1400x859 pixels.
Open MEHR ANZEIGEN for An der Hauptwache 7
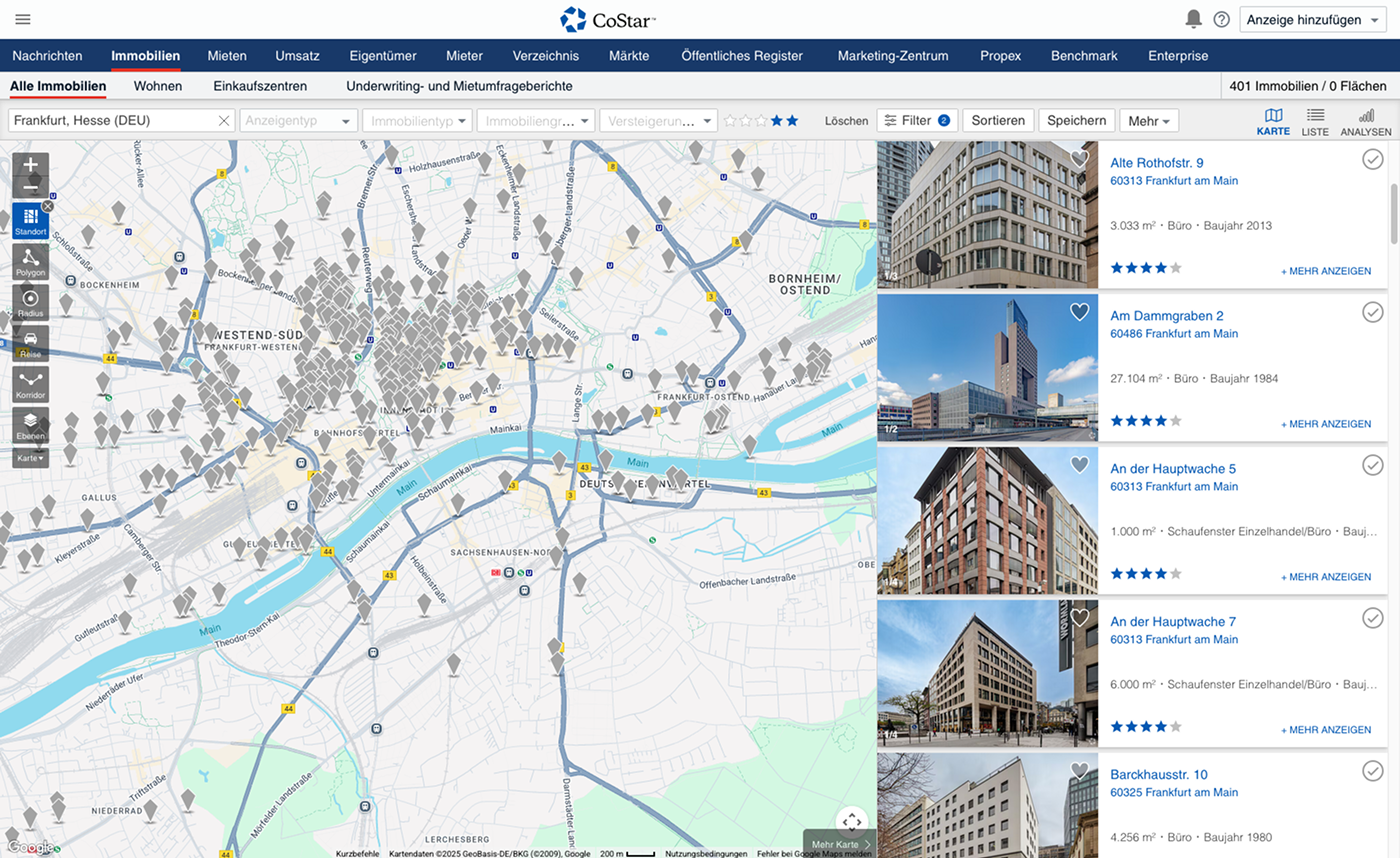1325,730
